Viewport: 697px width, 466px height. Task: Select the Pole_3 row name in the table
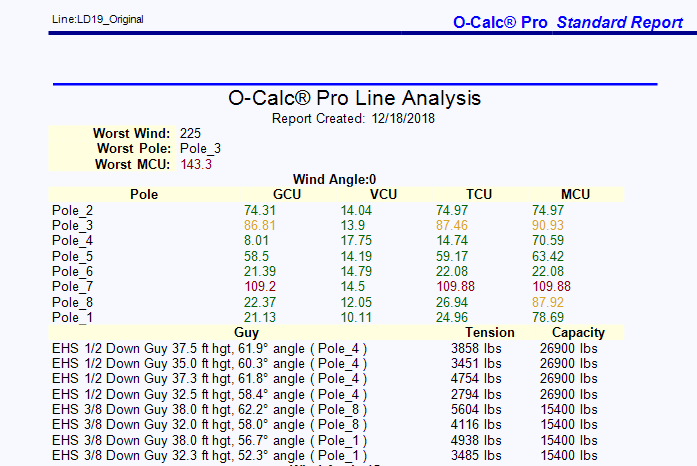[72, 226]
